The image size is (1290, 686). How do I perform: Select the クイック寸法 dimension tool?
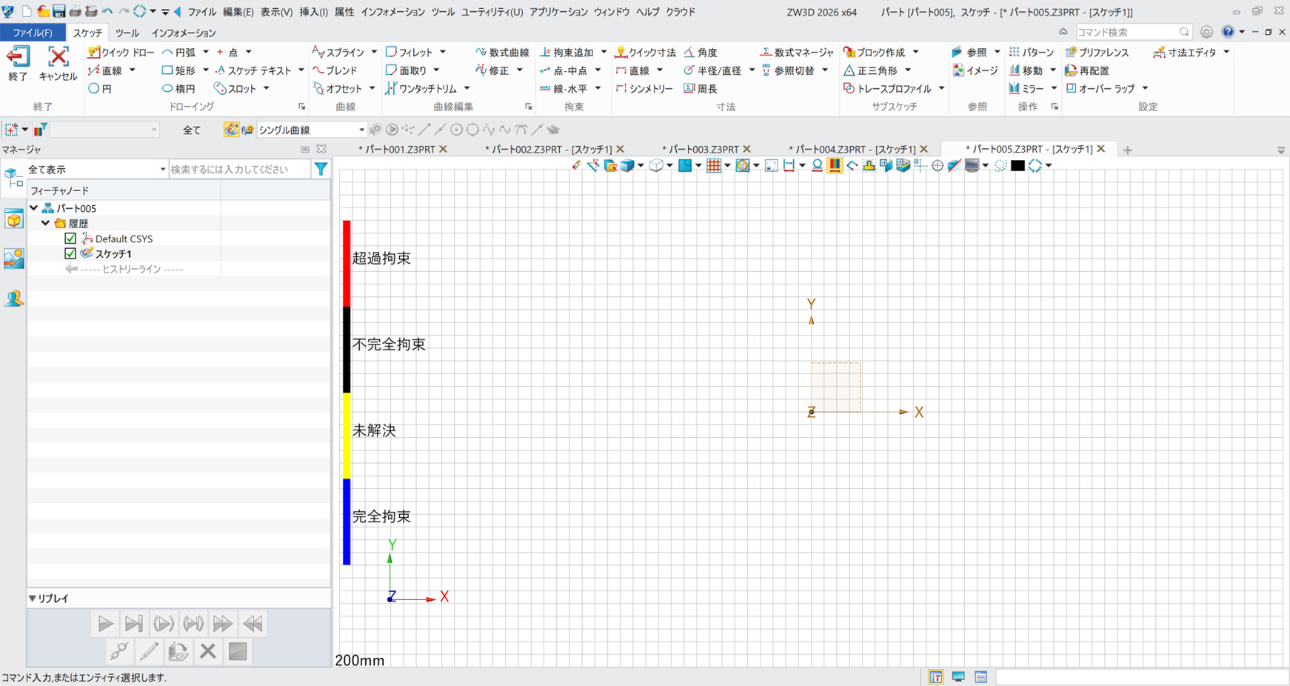pyautogui.click(x=645, y=52)
